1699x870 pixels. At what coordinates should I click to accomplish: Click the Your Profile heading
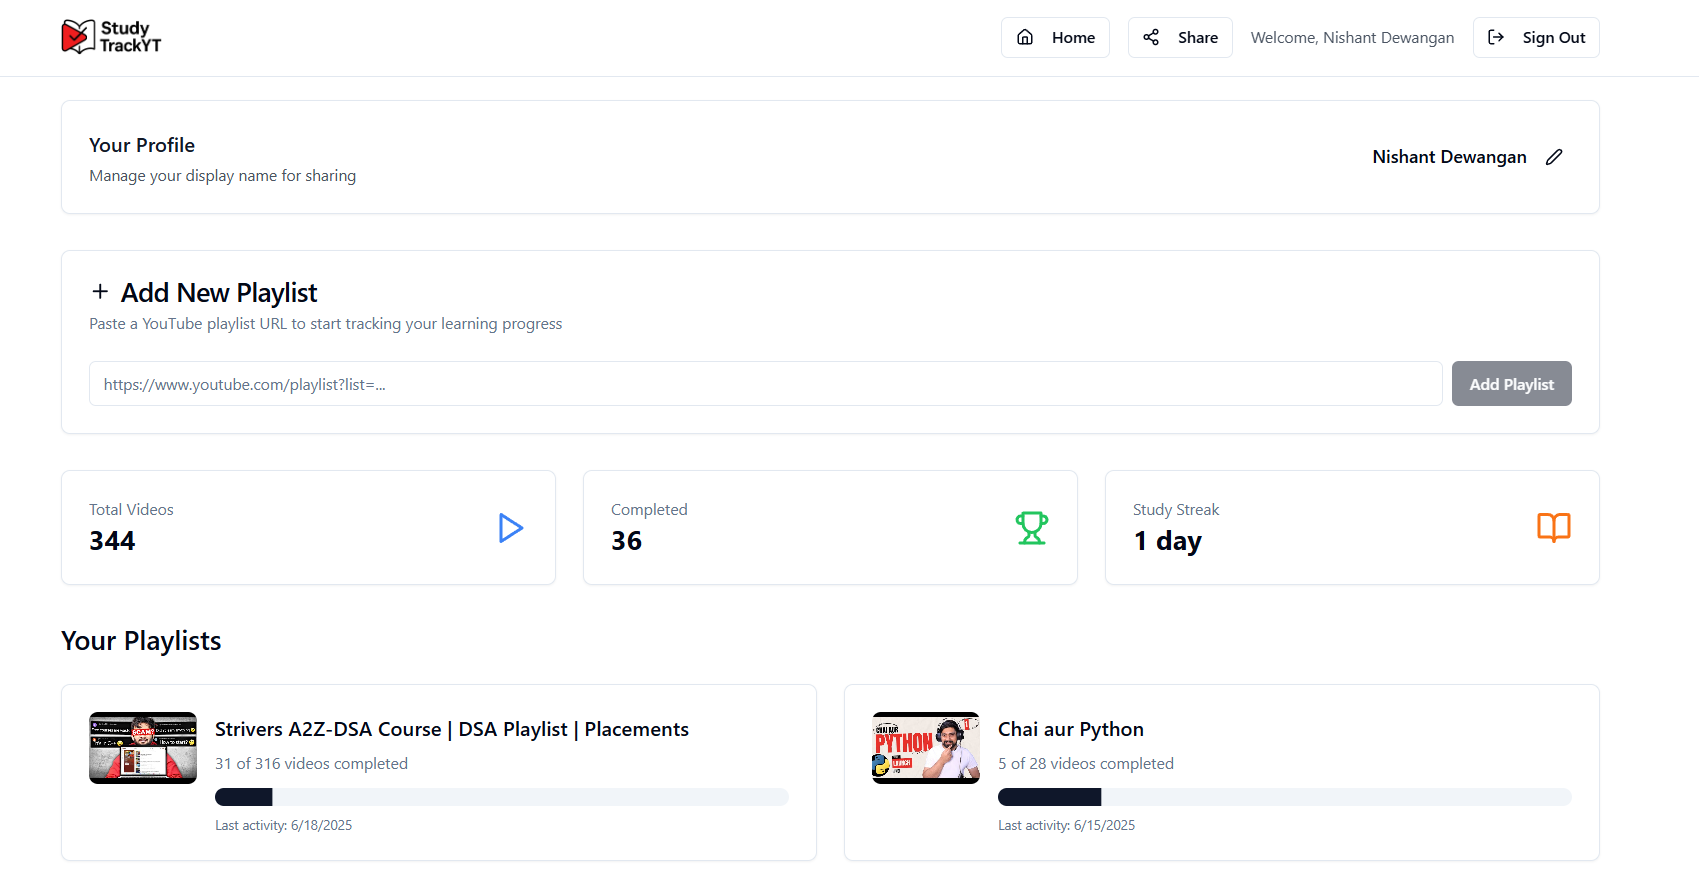point(142,145)
